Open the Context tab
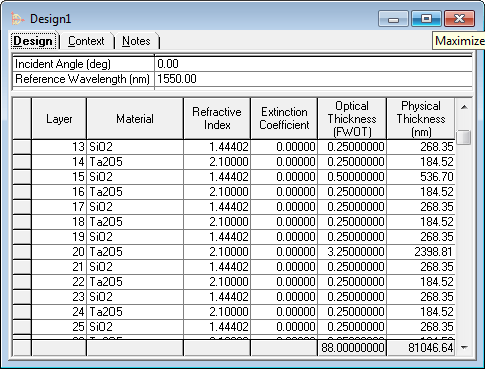The width and height of the screenshot is (485, 369). tap(86, 41)
